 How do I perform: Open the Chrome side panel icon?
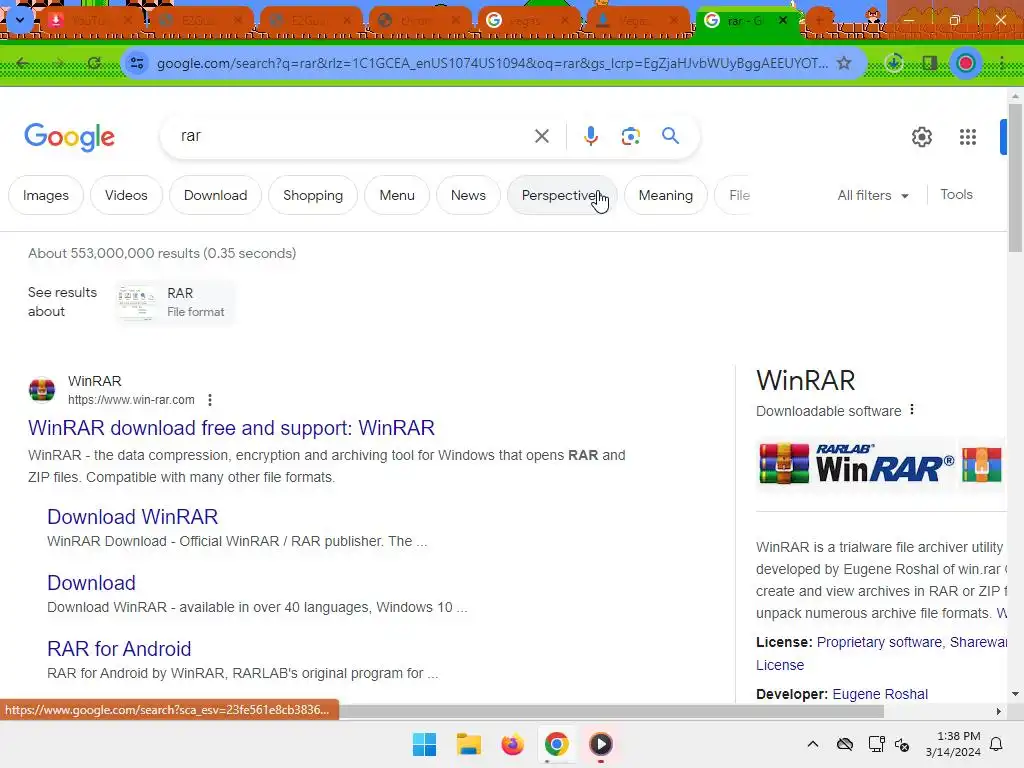pyautogui.click(x=929, y=63)
